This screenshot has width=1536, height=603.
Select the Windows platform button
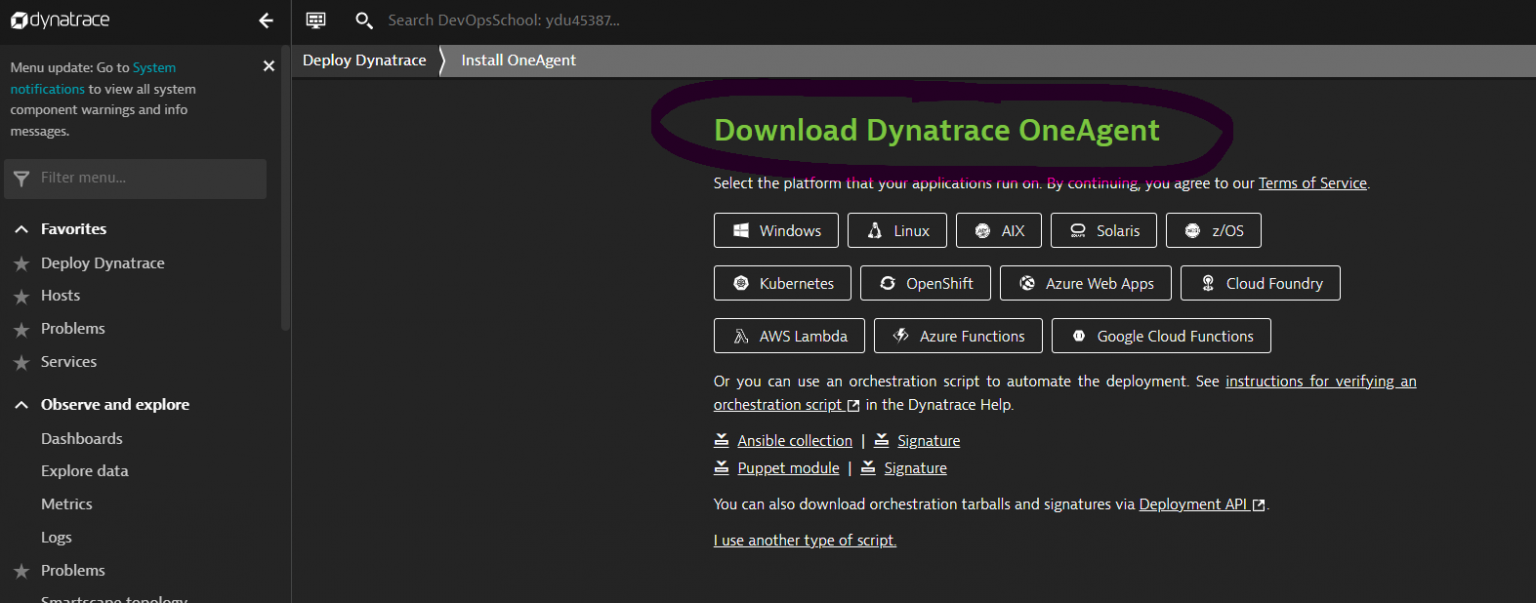tap(775, 230)
